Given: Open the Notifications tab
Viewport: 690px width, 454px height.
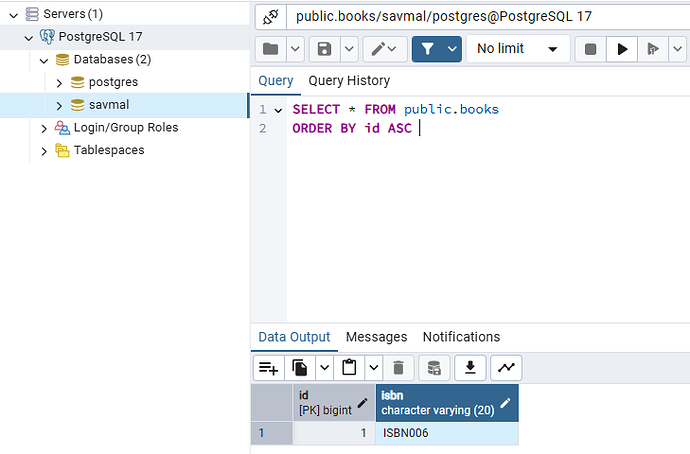Looking at the screenshot, I should coord(461,337).
